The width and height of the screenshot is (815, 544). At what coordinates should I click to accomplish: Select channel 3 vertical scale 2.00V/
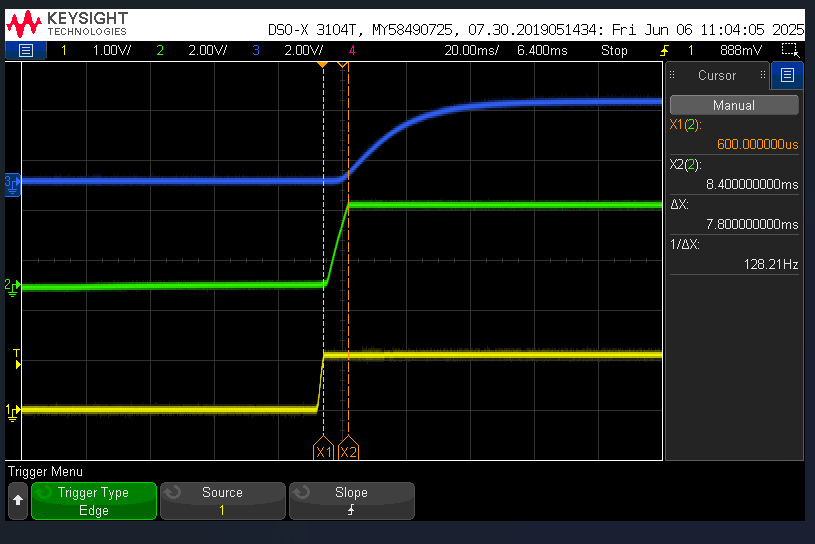pos(304,50)
